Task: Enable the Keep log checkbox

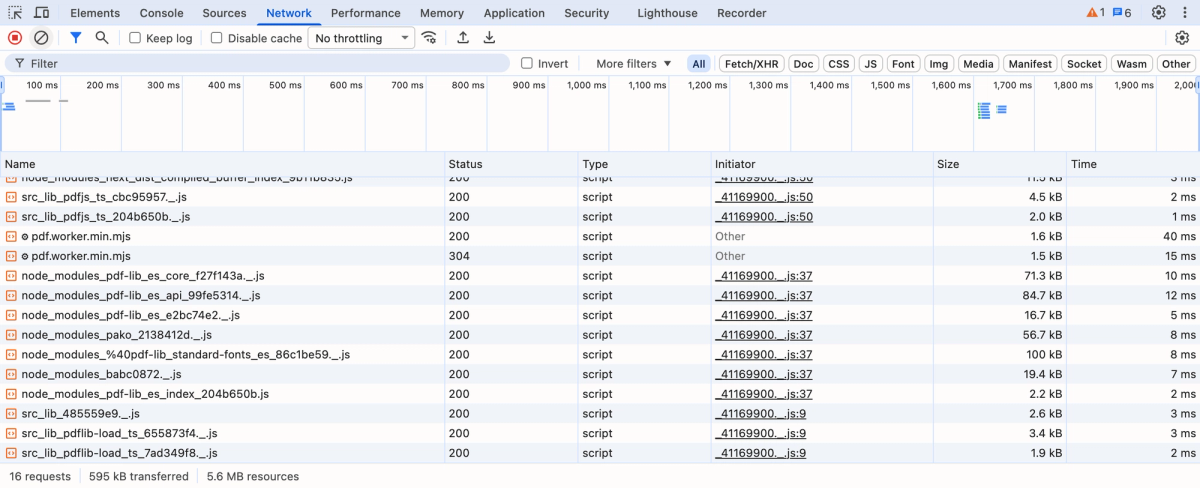Action: 135,38
